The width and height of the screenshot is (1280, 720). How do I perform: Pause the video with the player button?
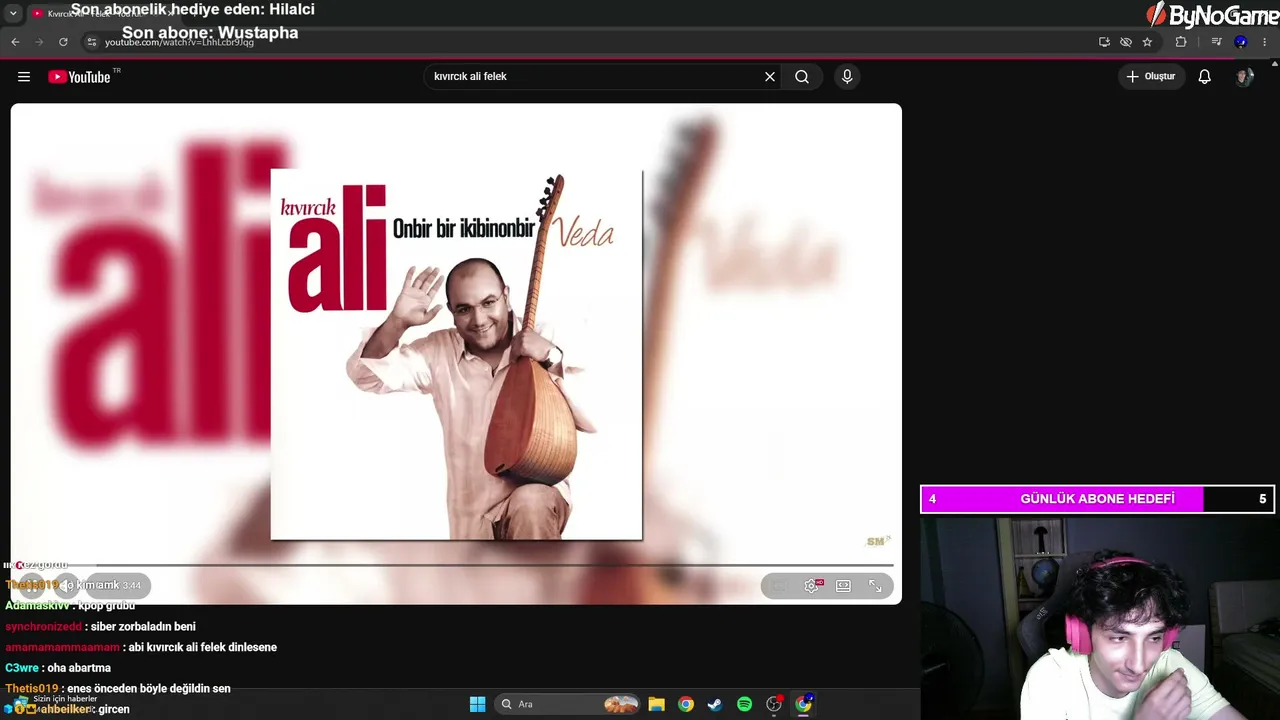(32, 586)
